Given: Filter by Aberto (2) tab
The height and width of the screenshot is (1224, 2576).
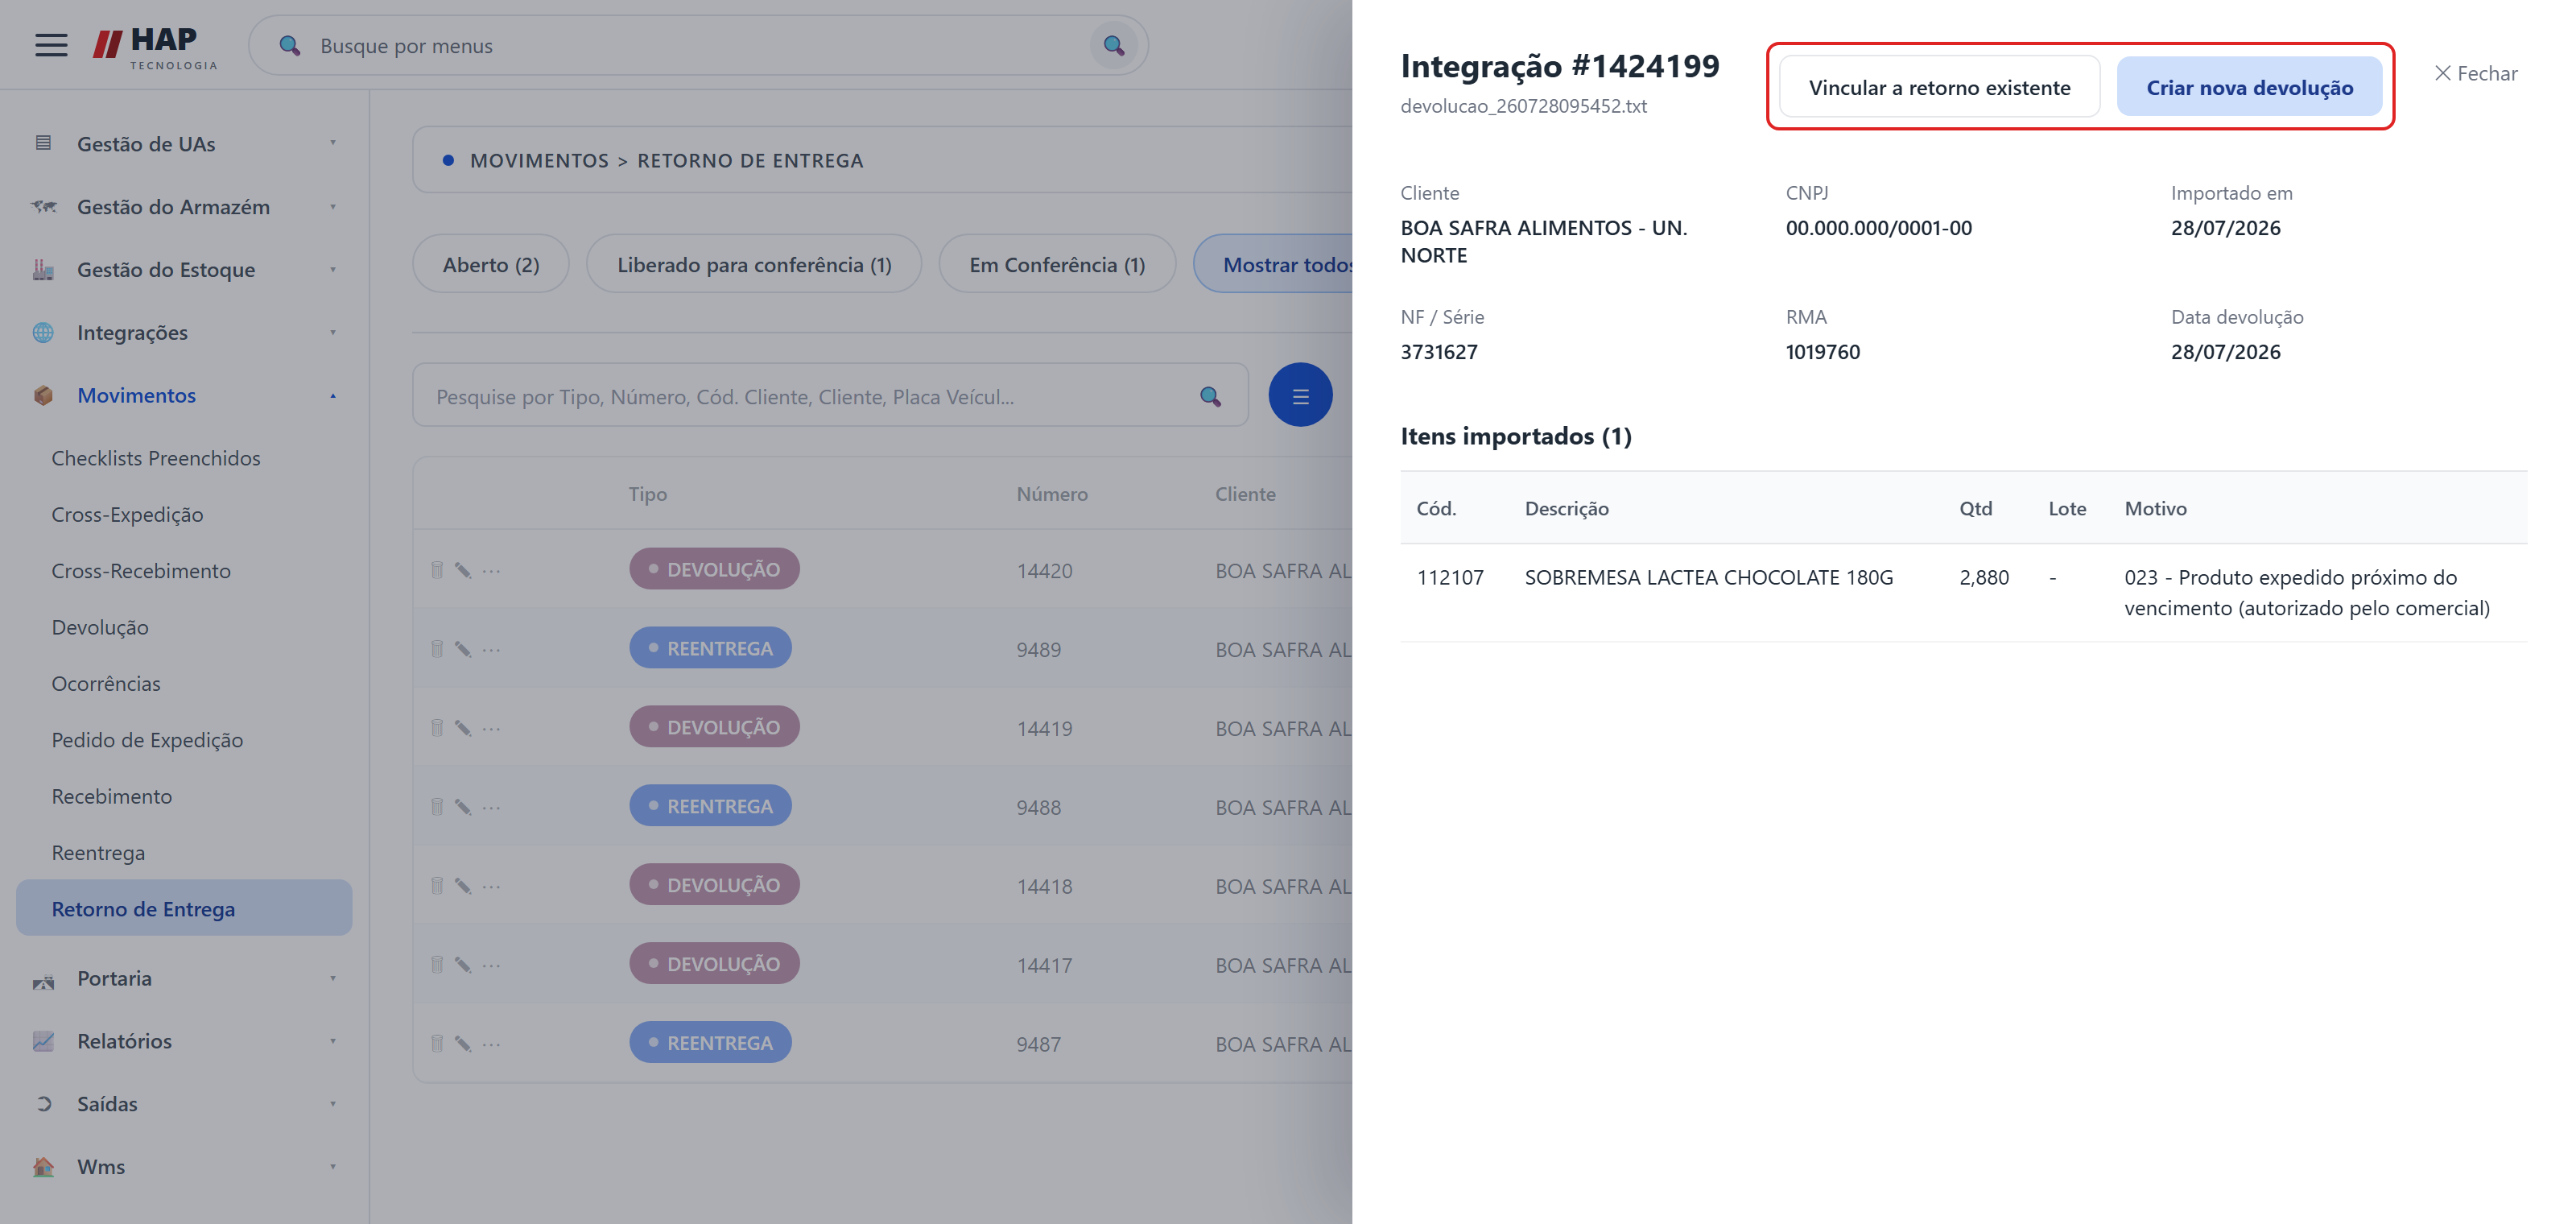Looking at the screenshot, I should (491, 264).
